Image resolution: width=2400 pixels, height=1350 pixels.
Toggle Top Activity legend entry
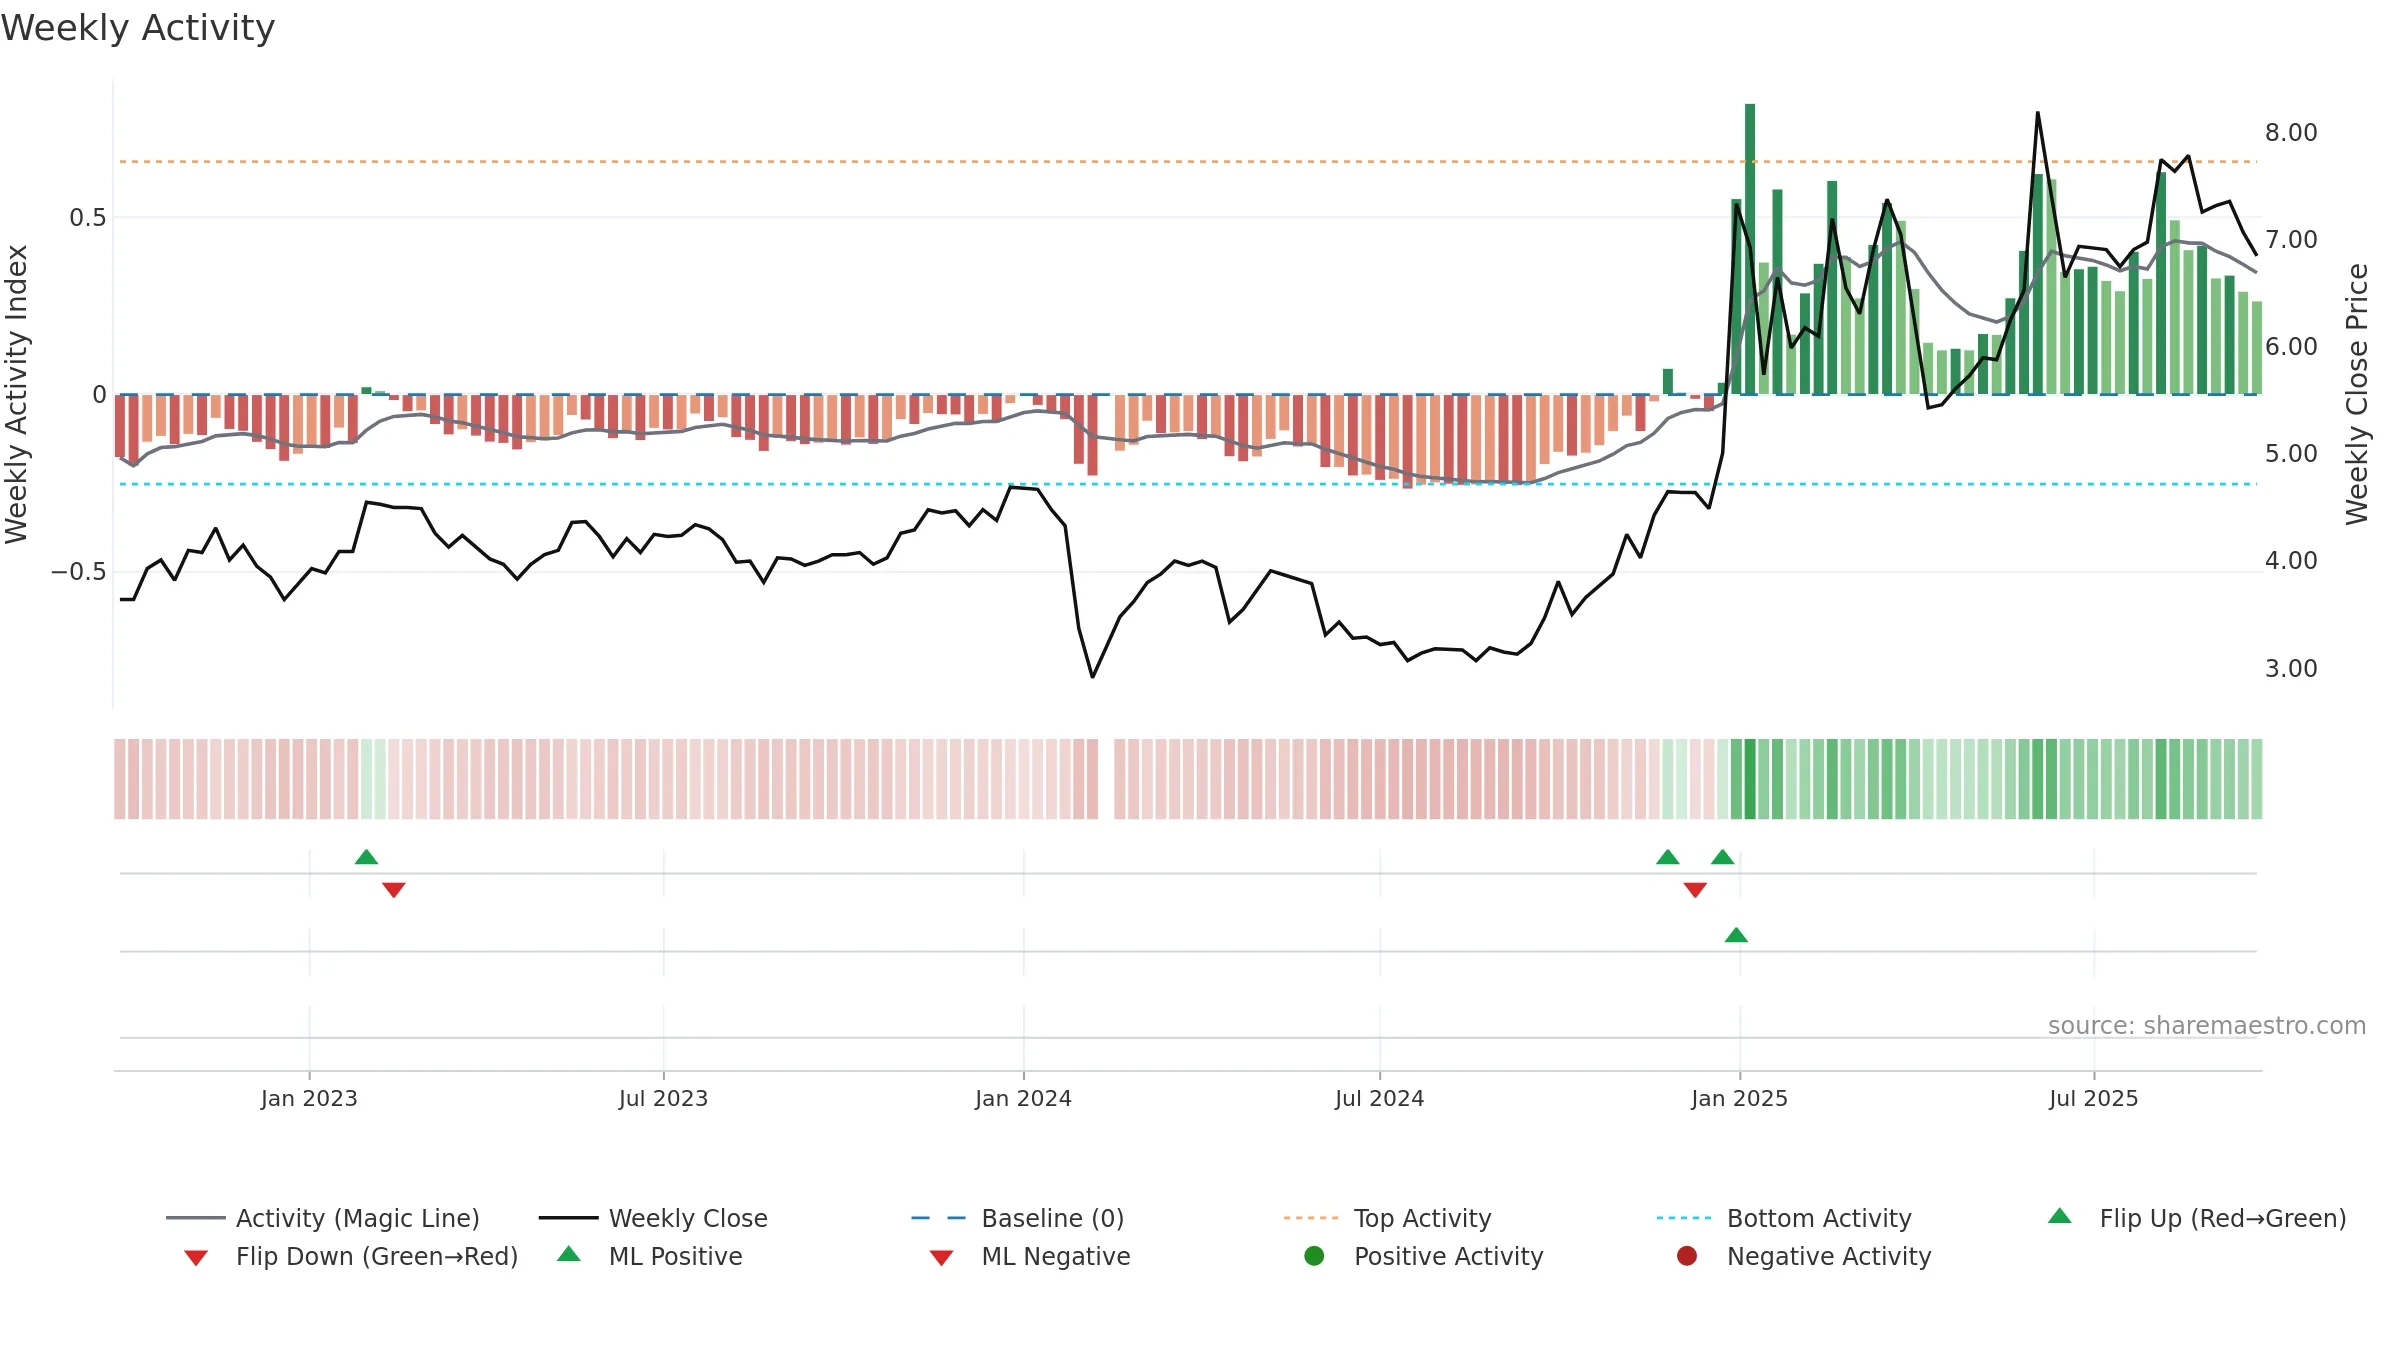pos(1387,1218)
